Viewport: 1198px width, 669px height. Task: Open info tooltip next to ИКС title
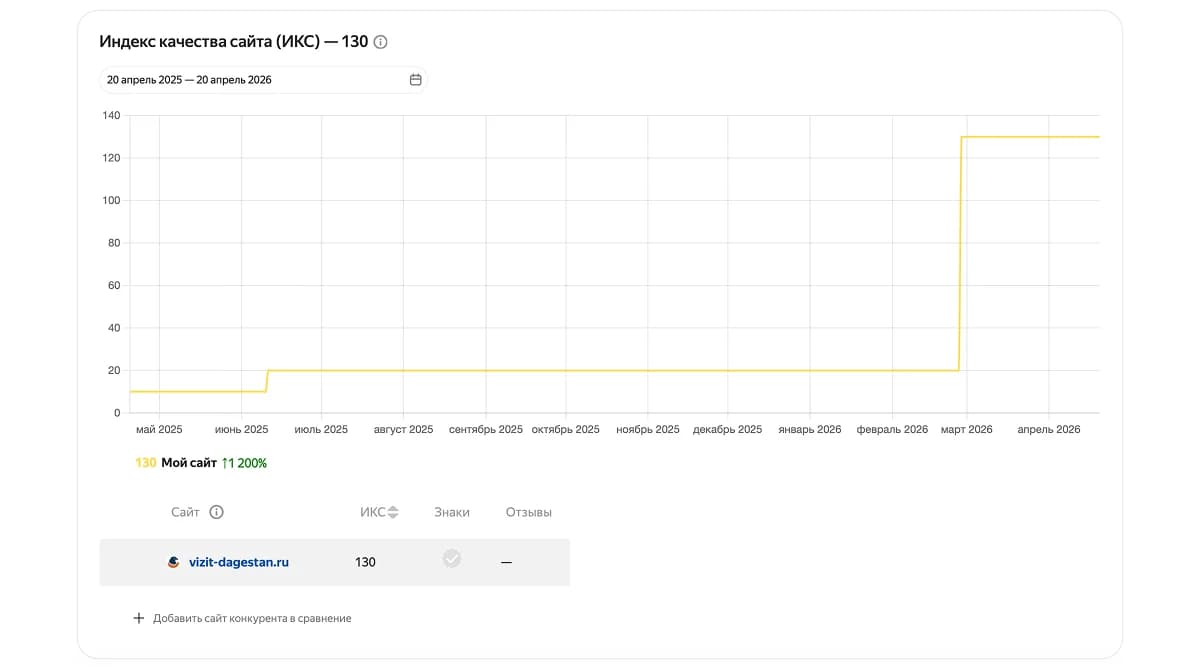click(x=380, y=42)
